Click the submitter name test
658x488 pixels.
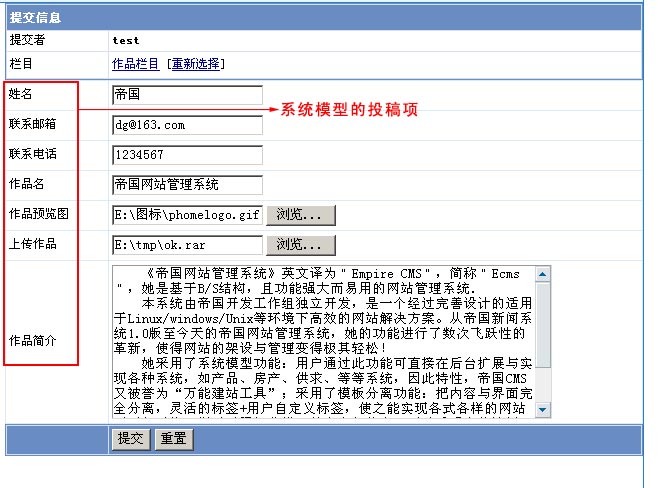click(x=126, y=41)
